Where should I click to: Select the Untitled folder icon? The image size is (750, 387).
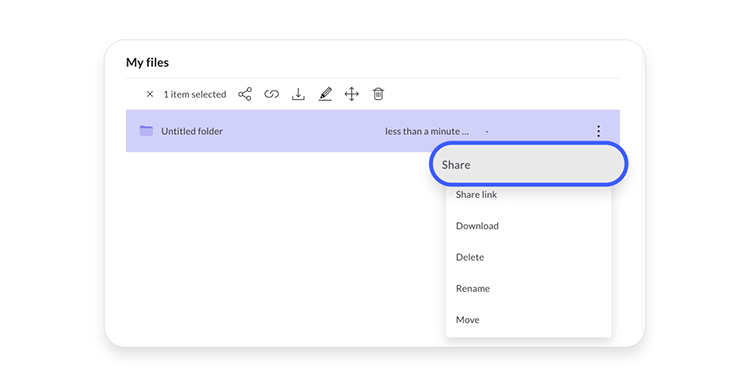point(146,131)
